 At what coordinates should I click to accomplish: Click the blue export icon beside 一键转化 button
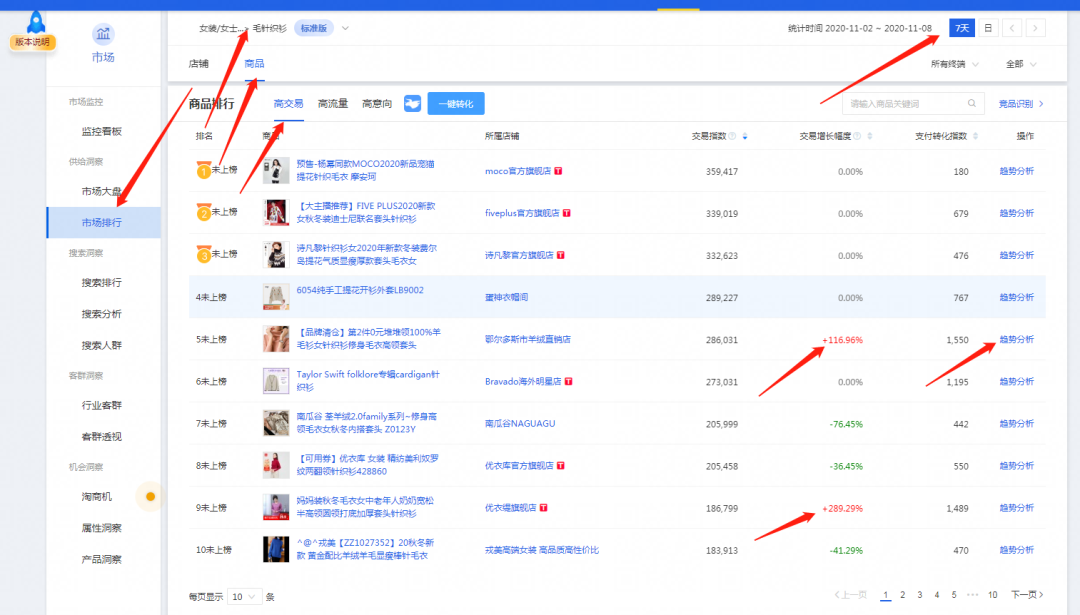(x=413, y=103)
